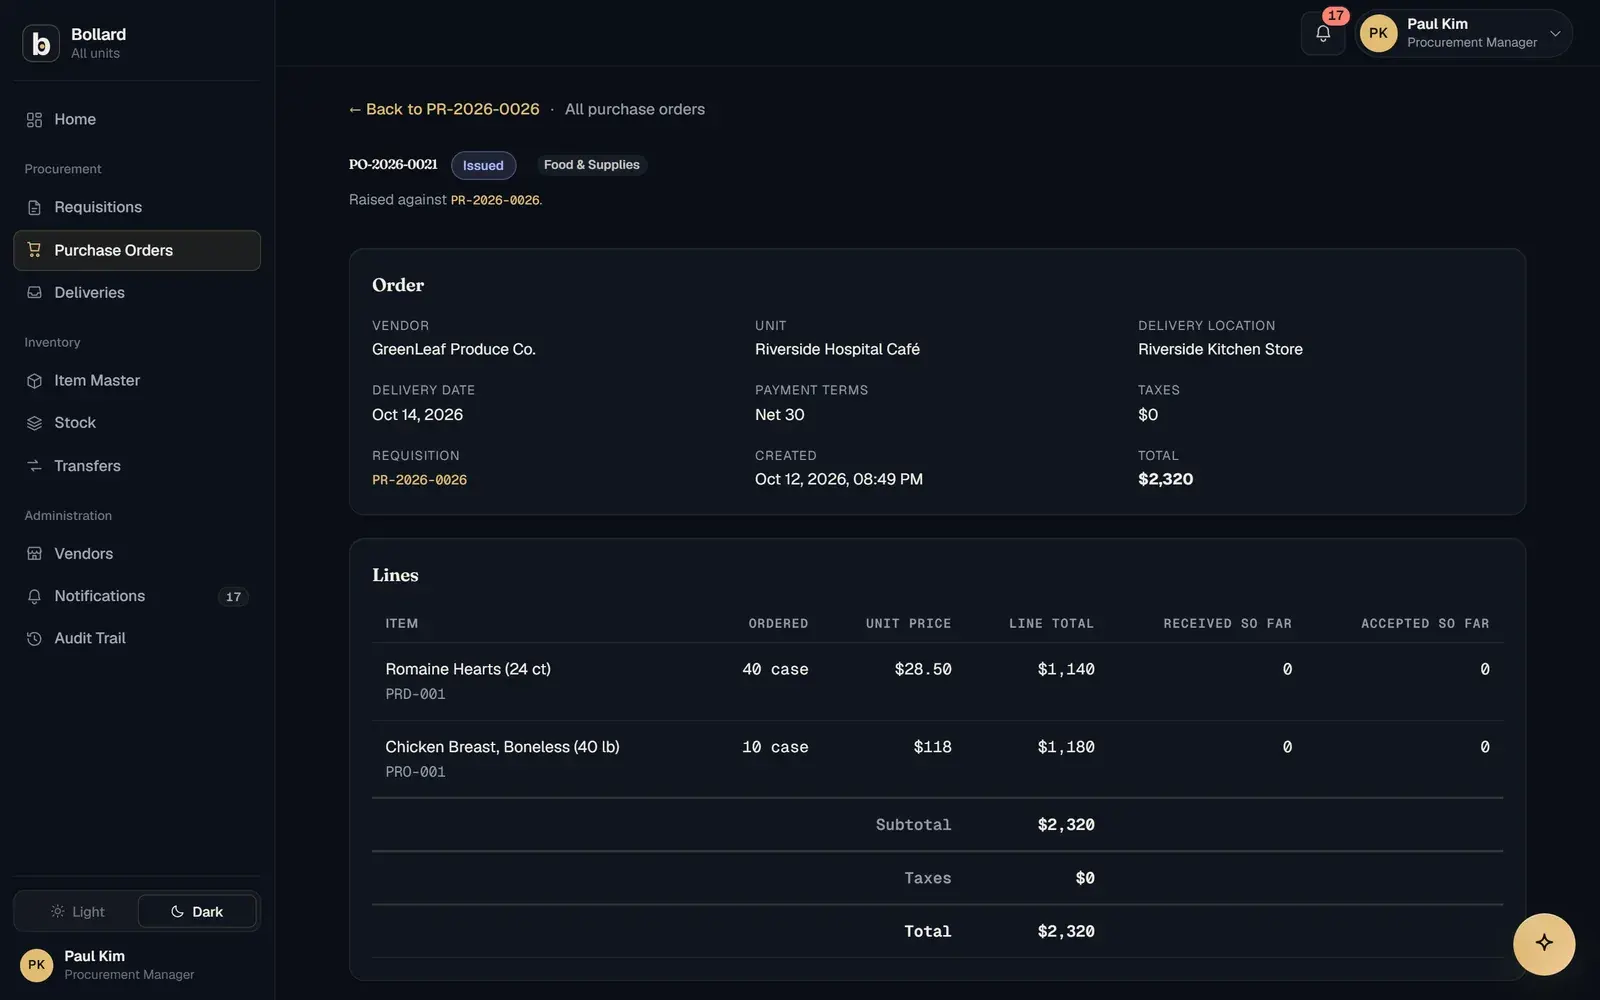1600x1000 pixels.
Task: Click unit Riverside Hospital Café
Action: (x=837, y=349)
